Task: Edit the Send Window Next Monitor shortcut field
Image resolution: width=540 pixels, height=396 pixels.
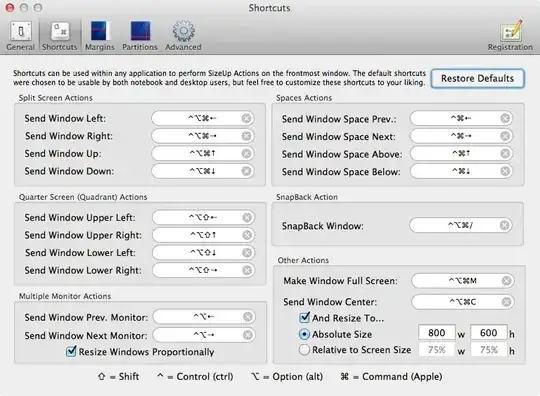Action: coord(204,335)
